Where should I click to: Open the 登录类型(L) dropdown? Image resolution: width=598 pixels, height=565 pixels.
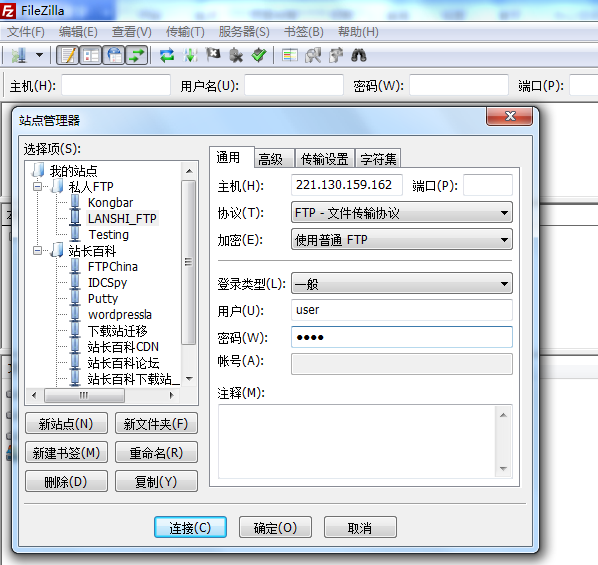click(402, 283)
